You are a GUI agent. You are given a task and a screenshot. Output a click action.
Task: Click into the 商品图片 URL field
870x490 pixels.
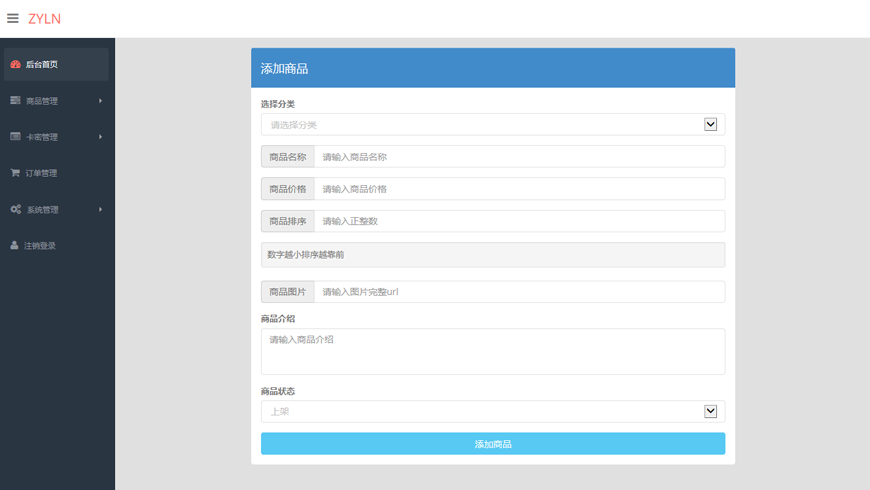pos(519,292)
